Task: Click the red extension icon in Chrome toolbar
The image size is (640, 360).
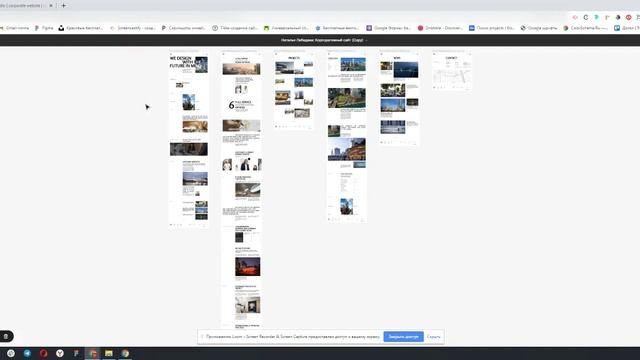Action: [629, 18]
